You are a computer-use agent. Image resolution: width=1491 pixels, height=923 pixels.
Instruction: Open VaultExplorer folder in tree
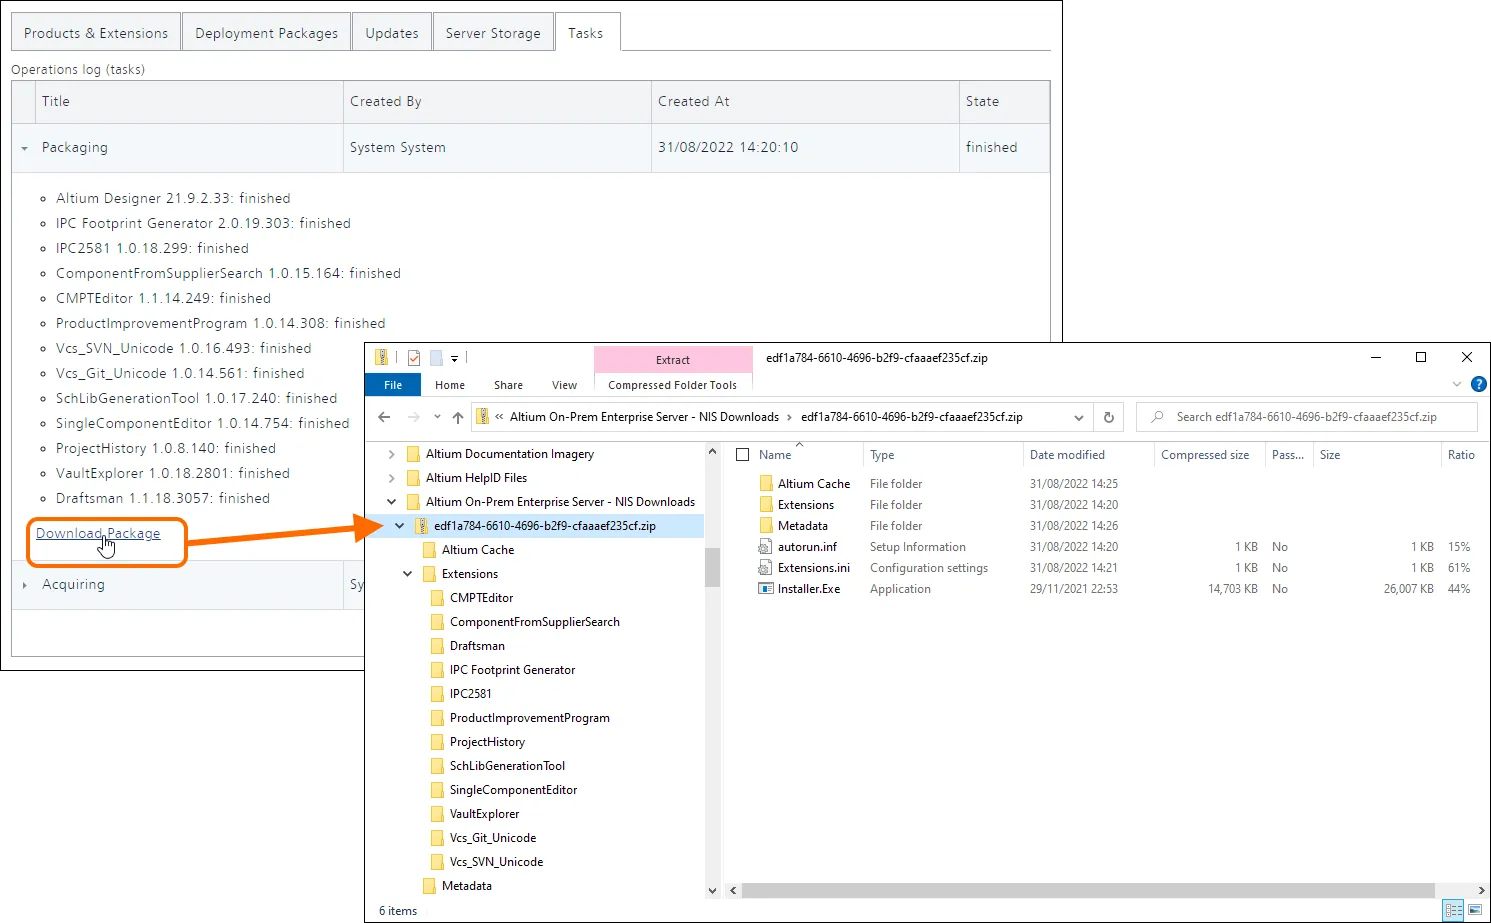coord(484,814)
